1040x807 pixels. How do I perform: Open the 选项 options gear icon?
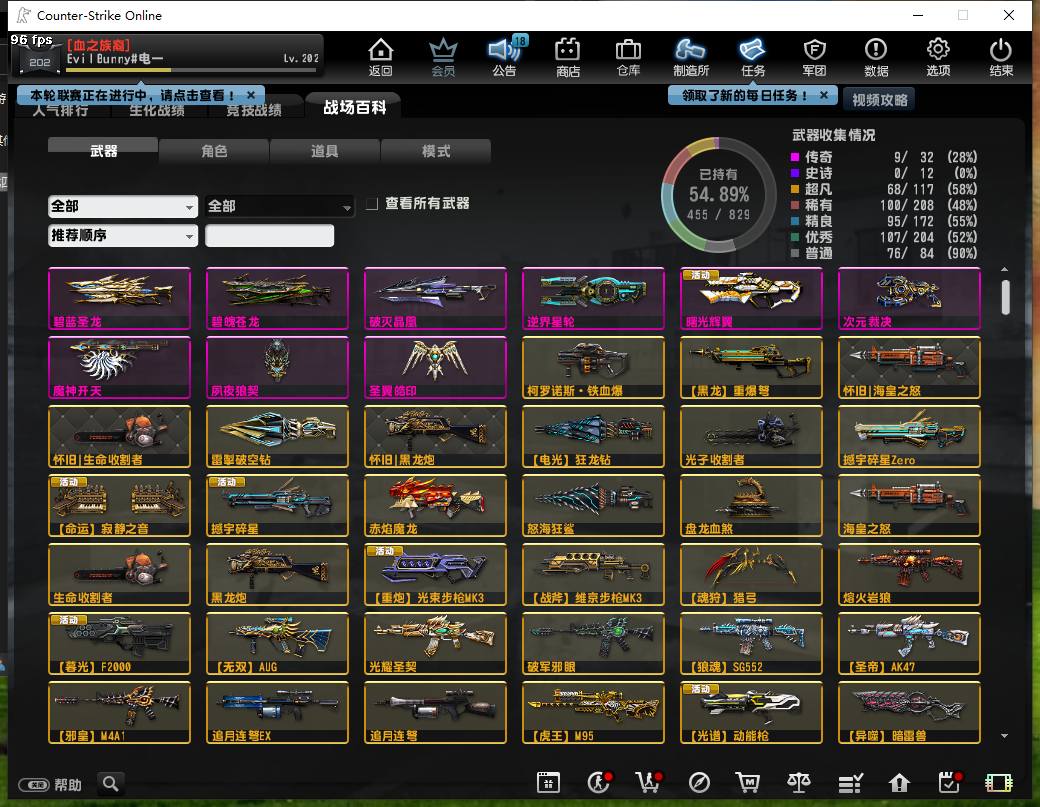tap(939, 57)
